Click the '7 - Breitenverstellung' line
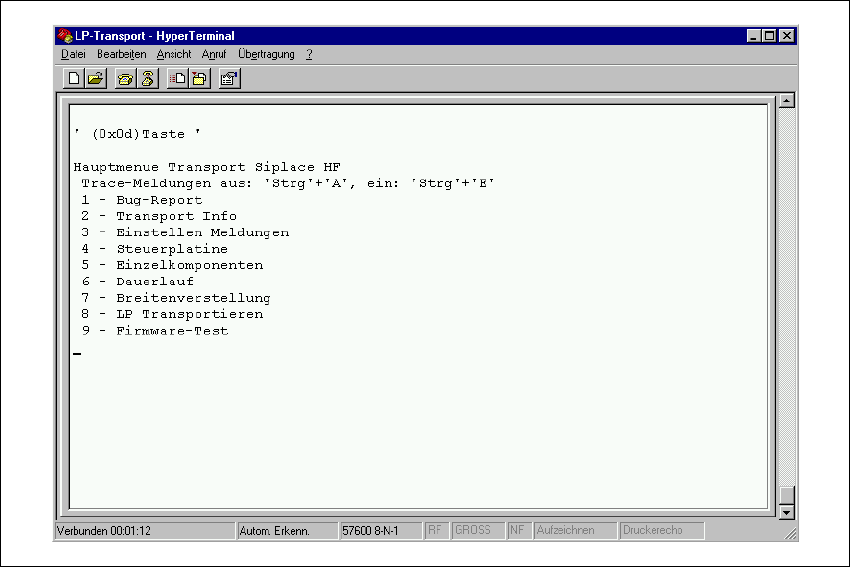Viewport: 850px width, 567px height. 176,298
